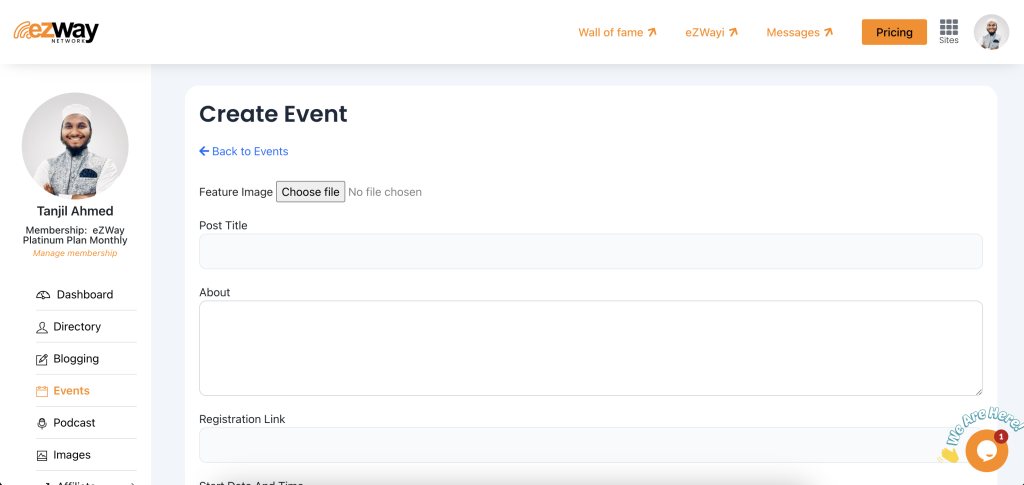Open the Sites grid icon
The height and width of the screenshot is (485, 1024).
[x=948, y=28]
